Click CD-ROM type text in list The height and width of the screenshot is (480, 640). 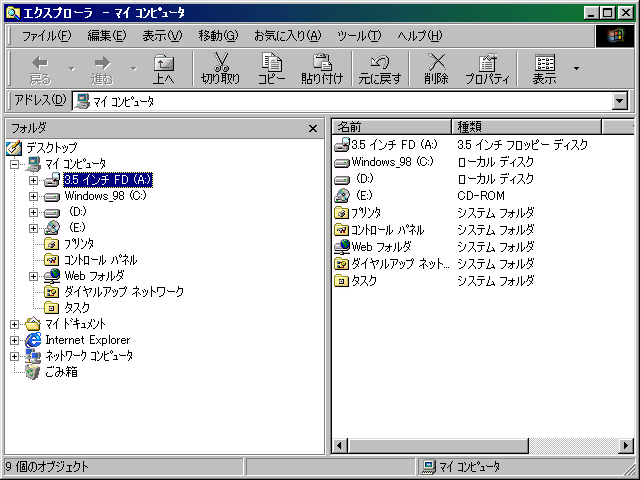tap(481, 196)
